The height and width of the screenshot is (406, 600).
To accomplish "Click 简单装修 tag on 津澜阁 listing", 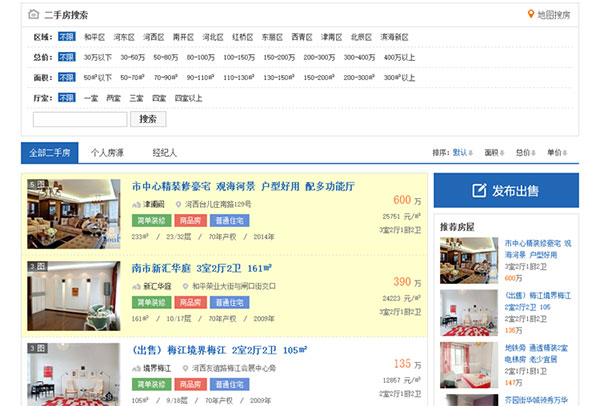I will click(x=152, y=220).
